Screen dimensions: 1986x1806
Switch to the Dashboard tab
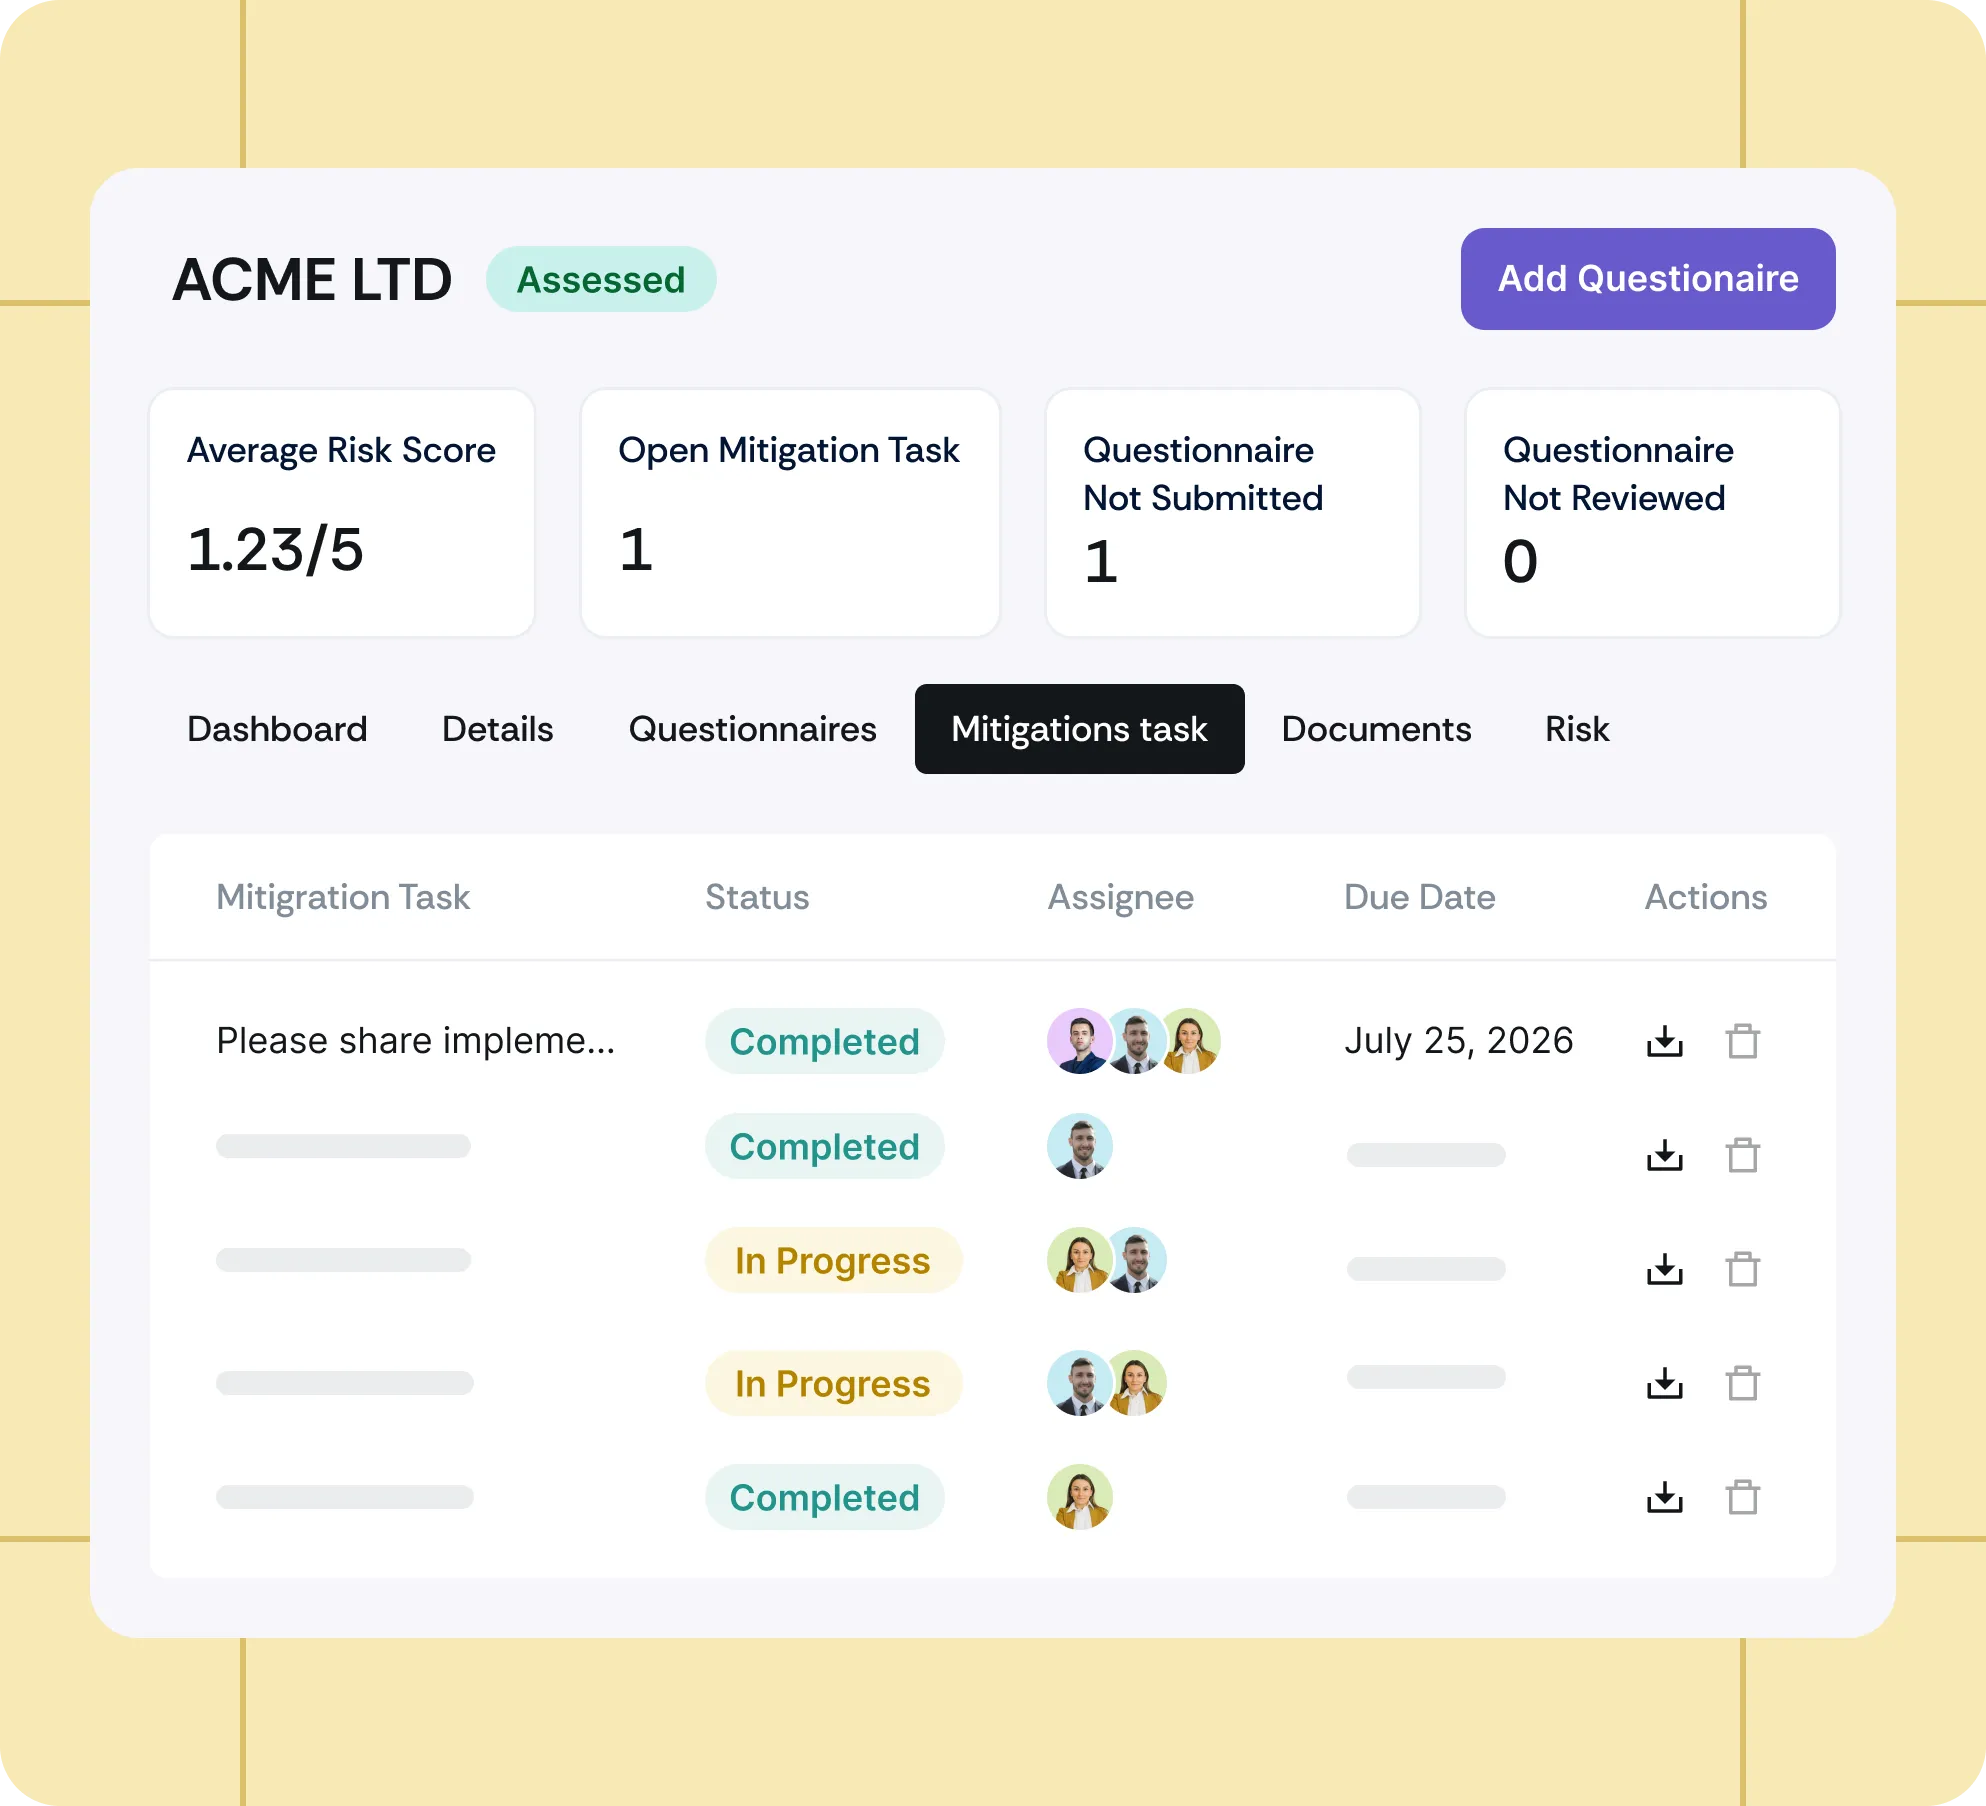pos(277,729)
